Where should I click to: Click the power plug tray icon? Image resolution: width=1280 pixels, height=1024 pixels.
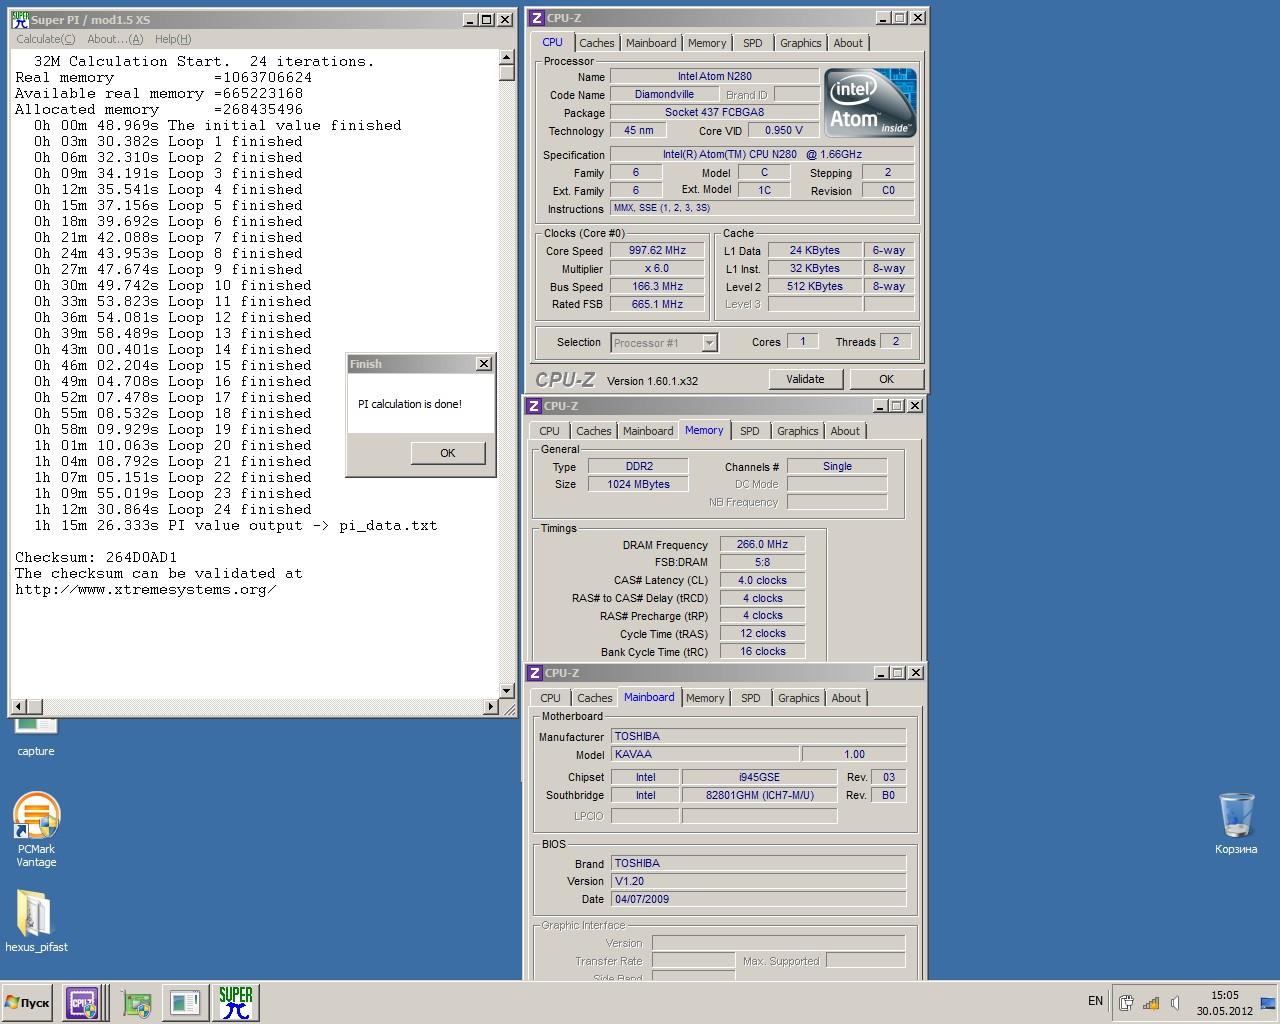point(1126,1003)
